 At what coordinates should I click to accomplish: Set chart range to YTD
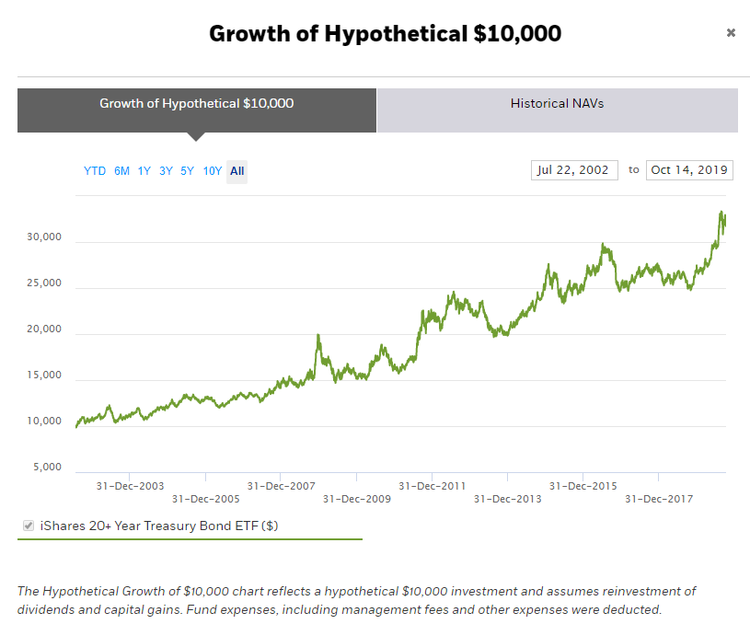pyautogui.click(x=94, y=171)
